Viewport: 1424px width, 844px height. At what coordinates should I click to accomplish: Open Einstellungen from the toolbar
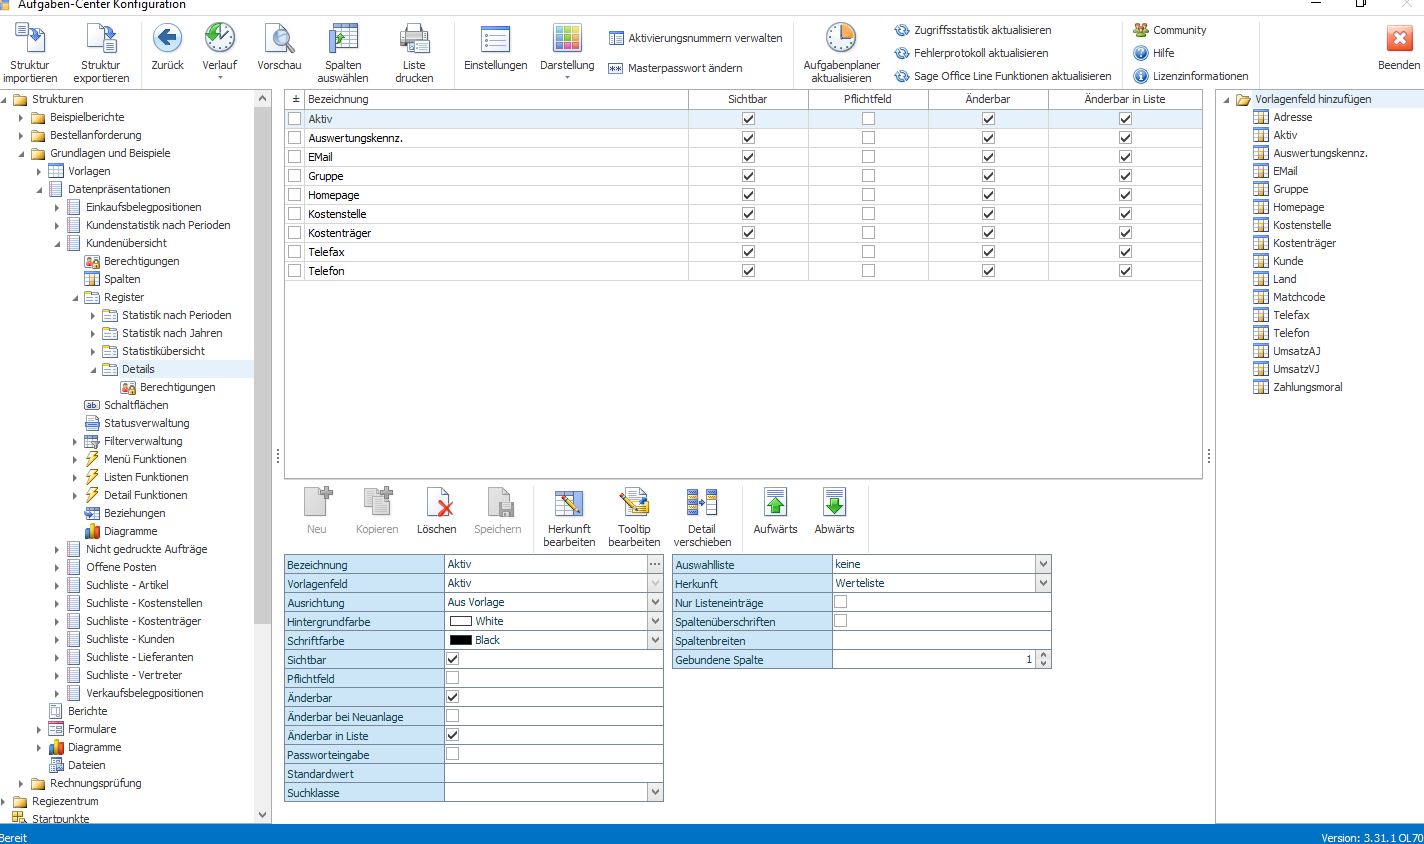point(495,38)
